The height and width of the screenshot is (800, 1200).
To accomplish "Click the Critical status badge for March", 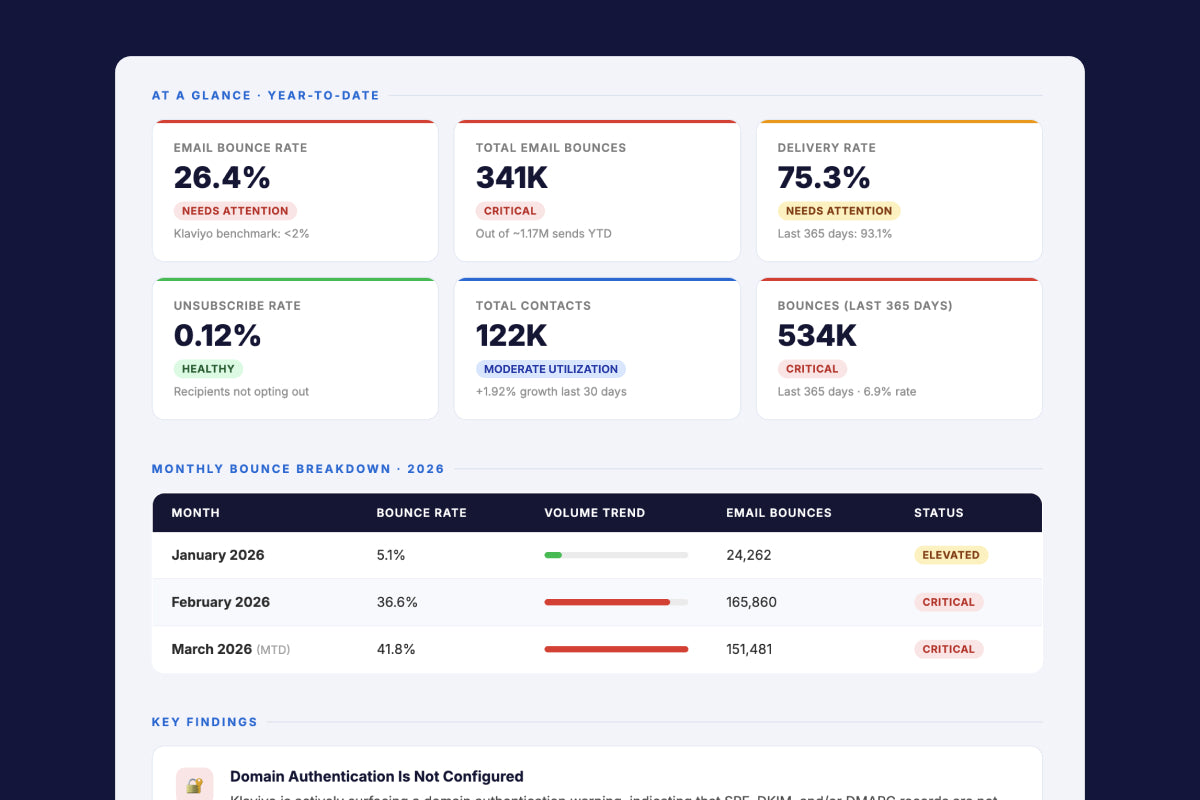I will click(949, 649).
